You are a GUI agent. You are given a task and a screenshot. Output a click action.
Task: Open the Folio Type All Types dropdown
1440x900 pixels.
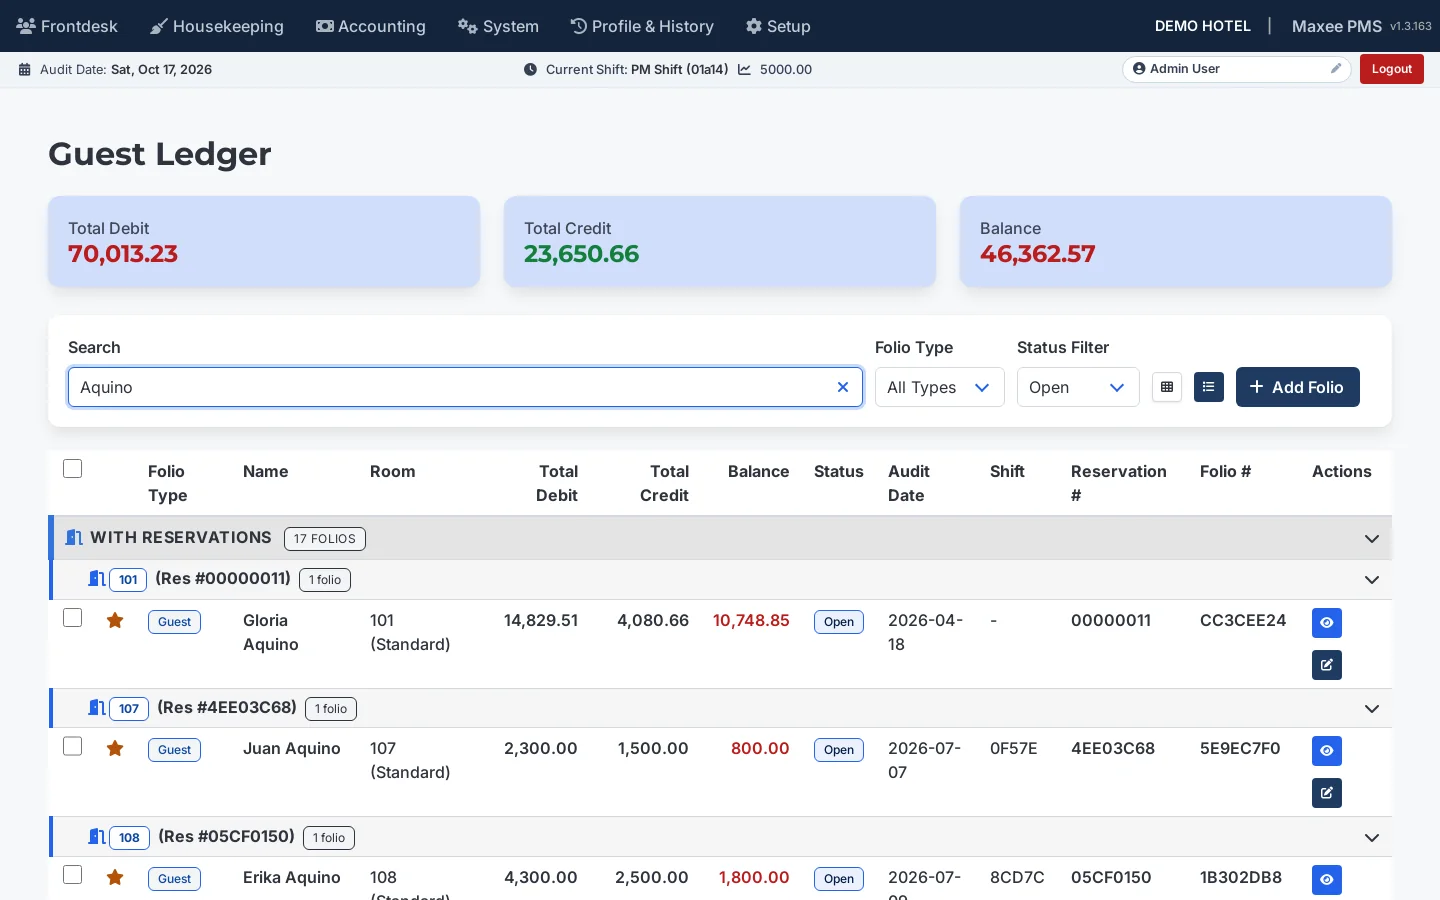tap(940, 387)
